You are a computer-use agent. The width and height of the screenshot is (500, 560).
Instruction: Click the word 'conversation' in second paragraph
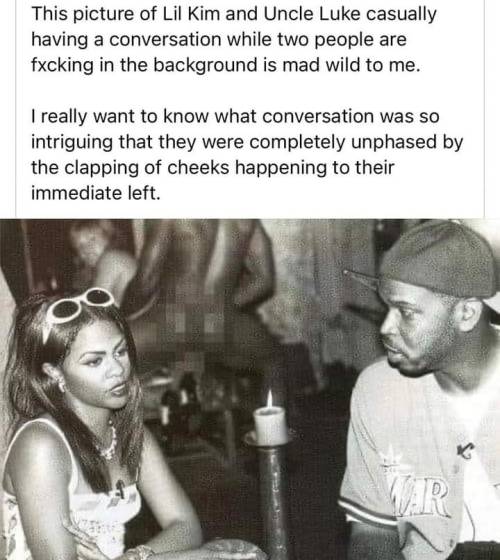[x=319, y=116]
